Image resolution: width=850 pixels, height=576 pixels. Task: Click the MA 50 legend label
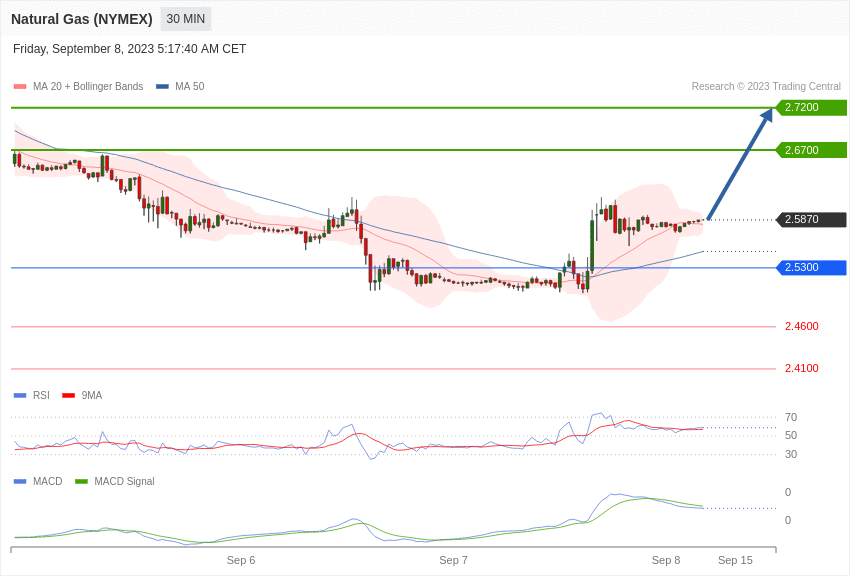[189, 86]
